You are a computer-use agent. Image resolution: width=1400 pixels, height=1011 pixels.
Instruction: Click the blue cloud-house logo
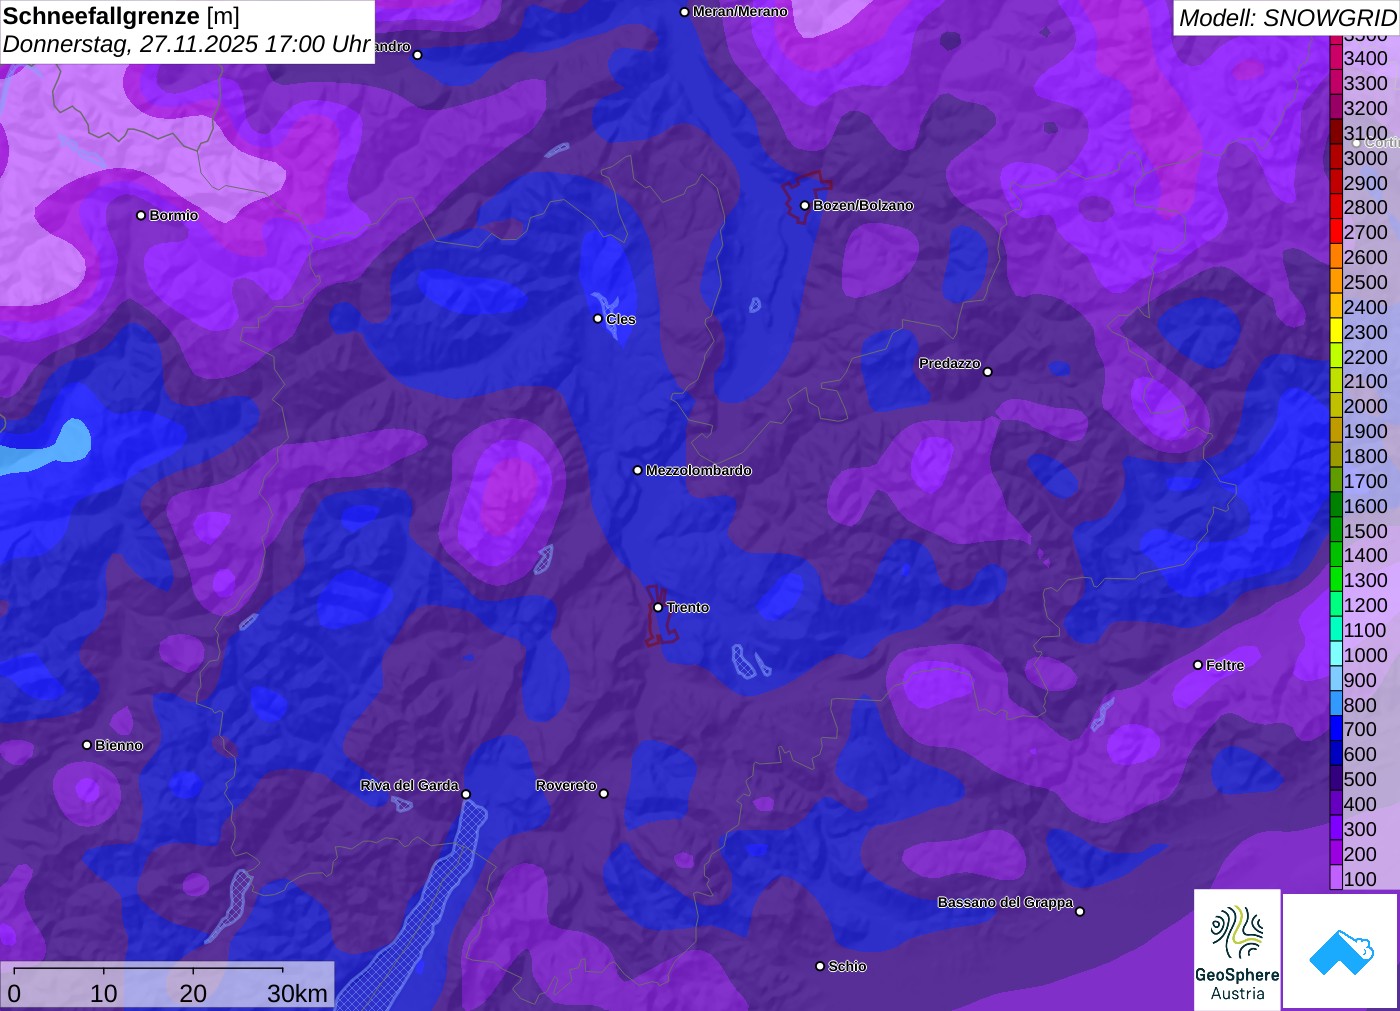(x=1340, y=951)
